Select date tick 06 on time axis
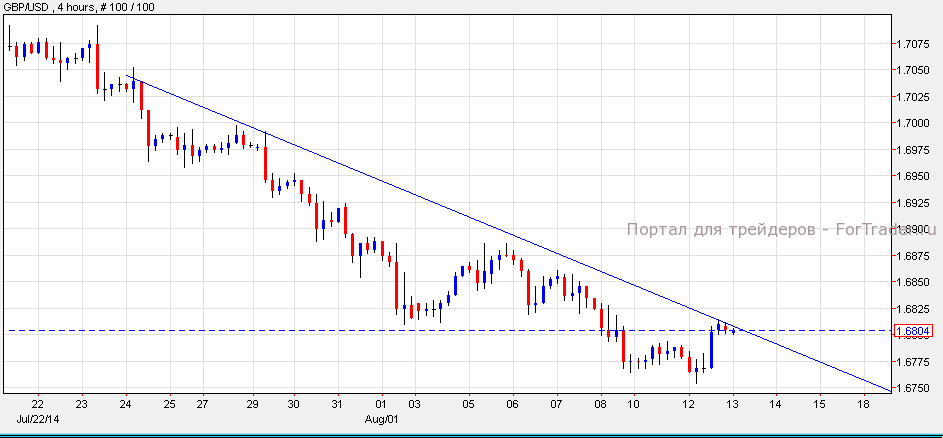Image resolution: width=943 pixels, height=438 pixels. click(x=513, y=404)
